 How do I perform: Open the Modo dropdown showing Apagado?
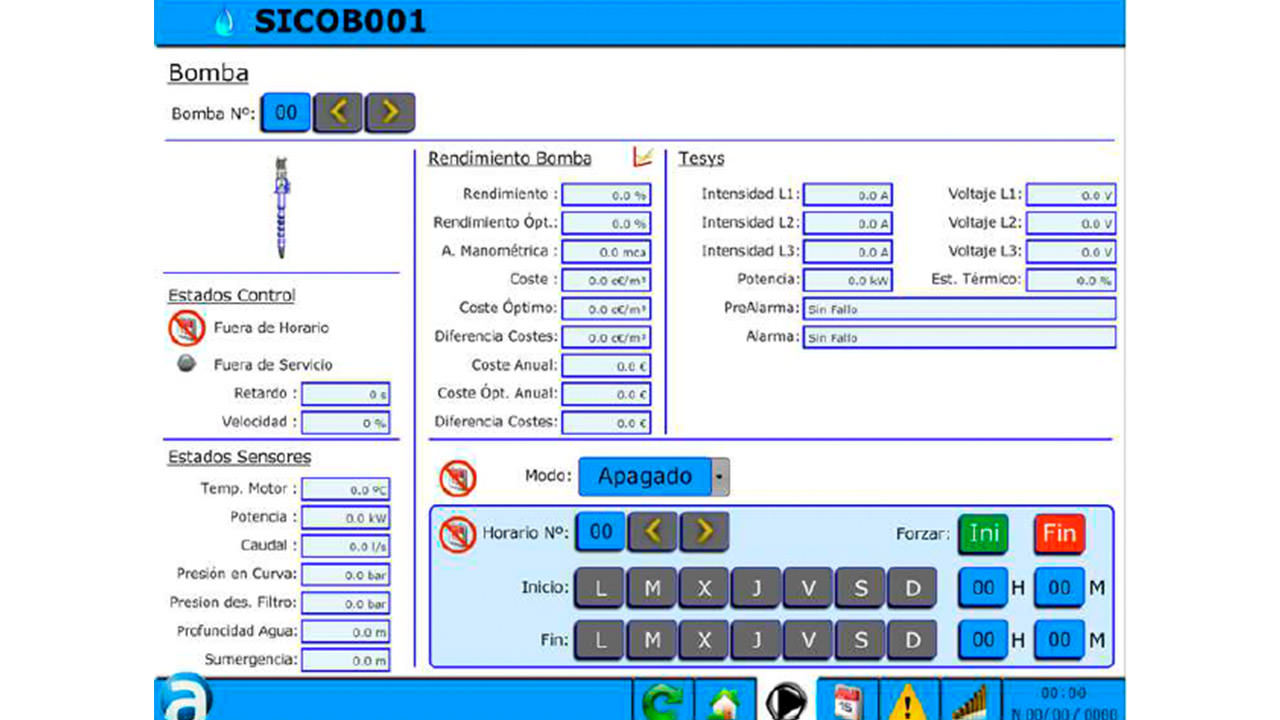click(x=654, y=477)
